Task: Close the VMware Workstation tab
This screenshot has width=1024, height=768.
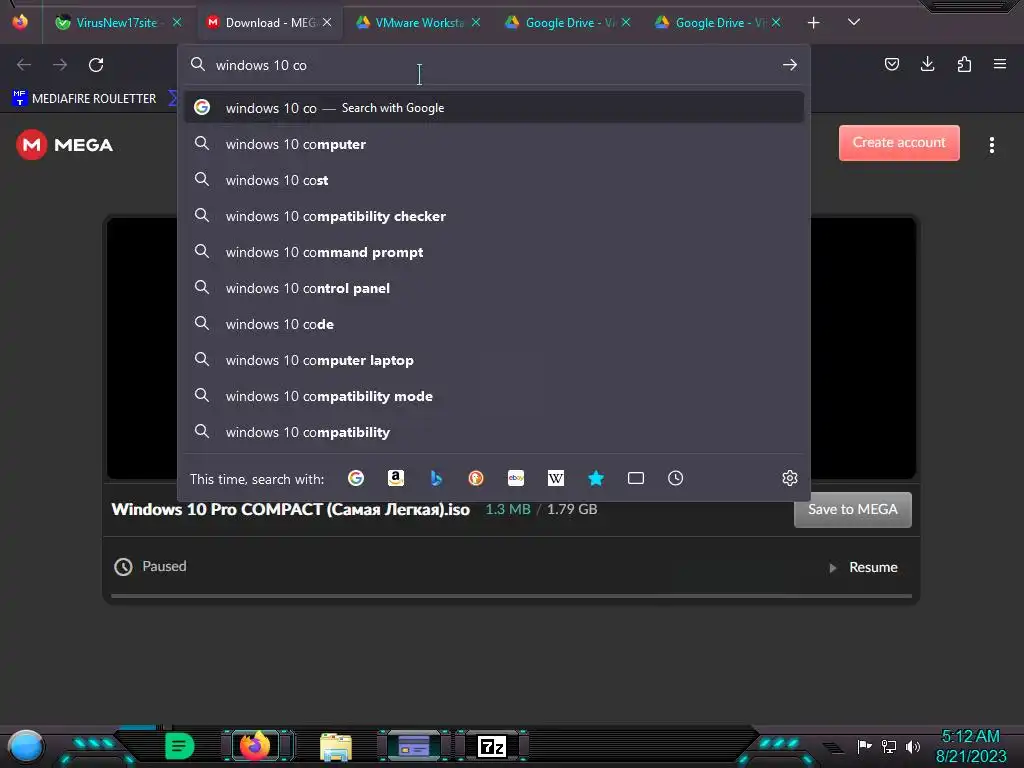Action: click(476, 22)
